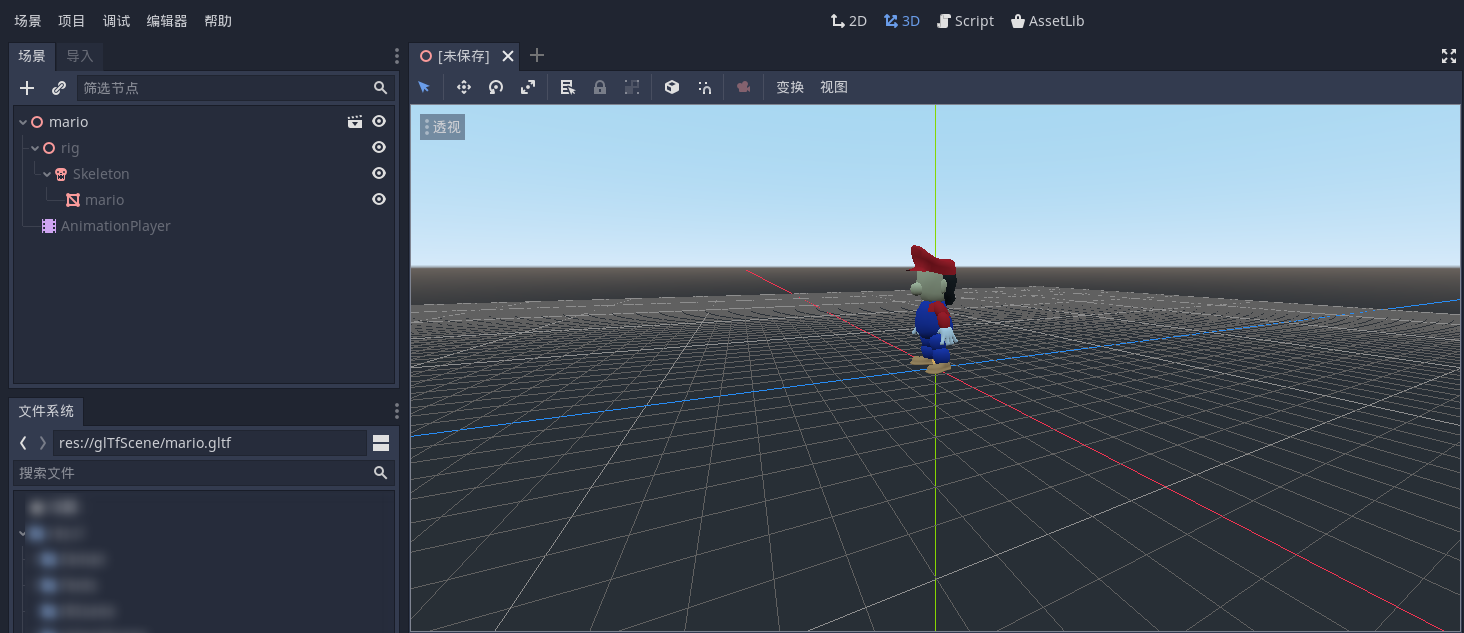Image resolution: width=1464 pixels, height=633 pixels.
Task: Toggle the snap mode icon
Action: tap(704, 87)
